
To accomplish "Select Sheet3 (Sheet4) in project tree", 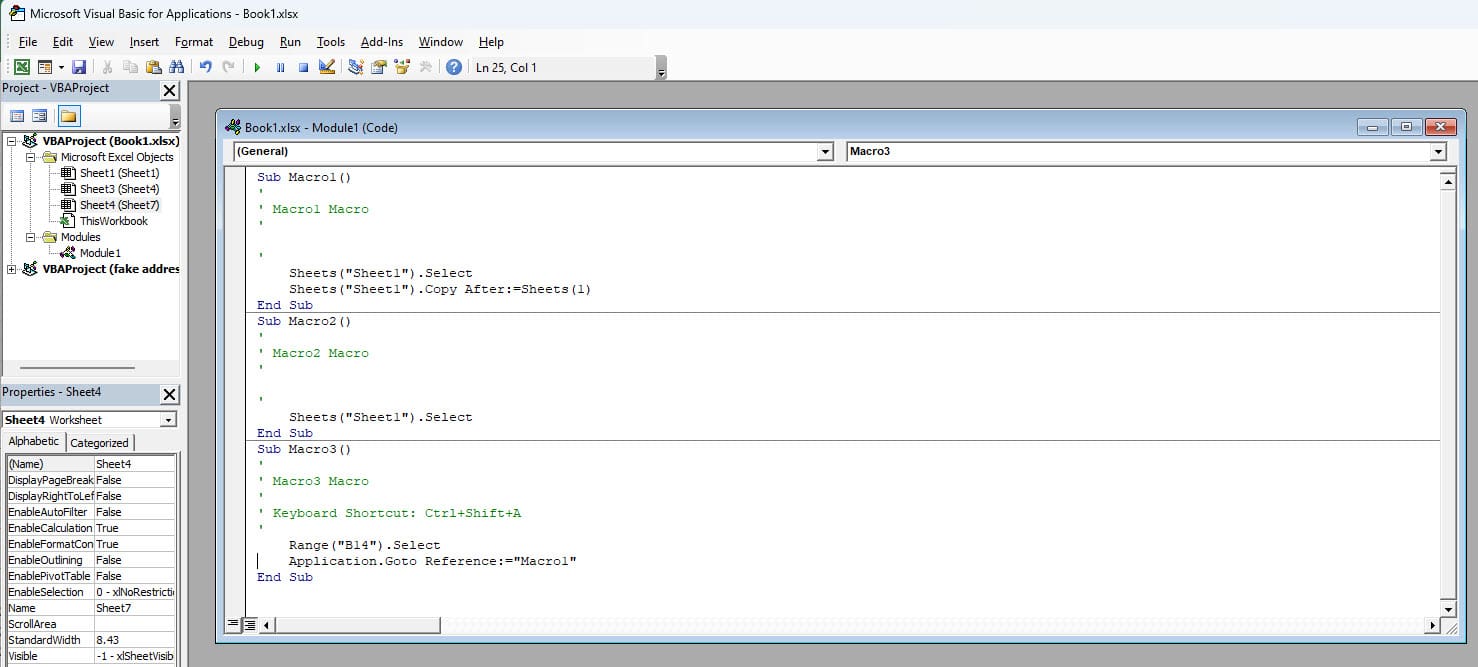I will 119,189.
